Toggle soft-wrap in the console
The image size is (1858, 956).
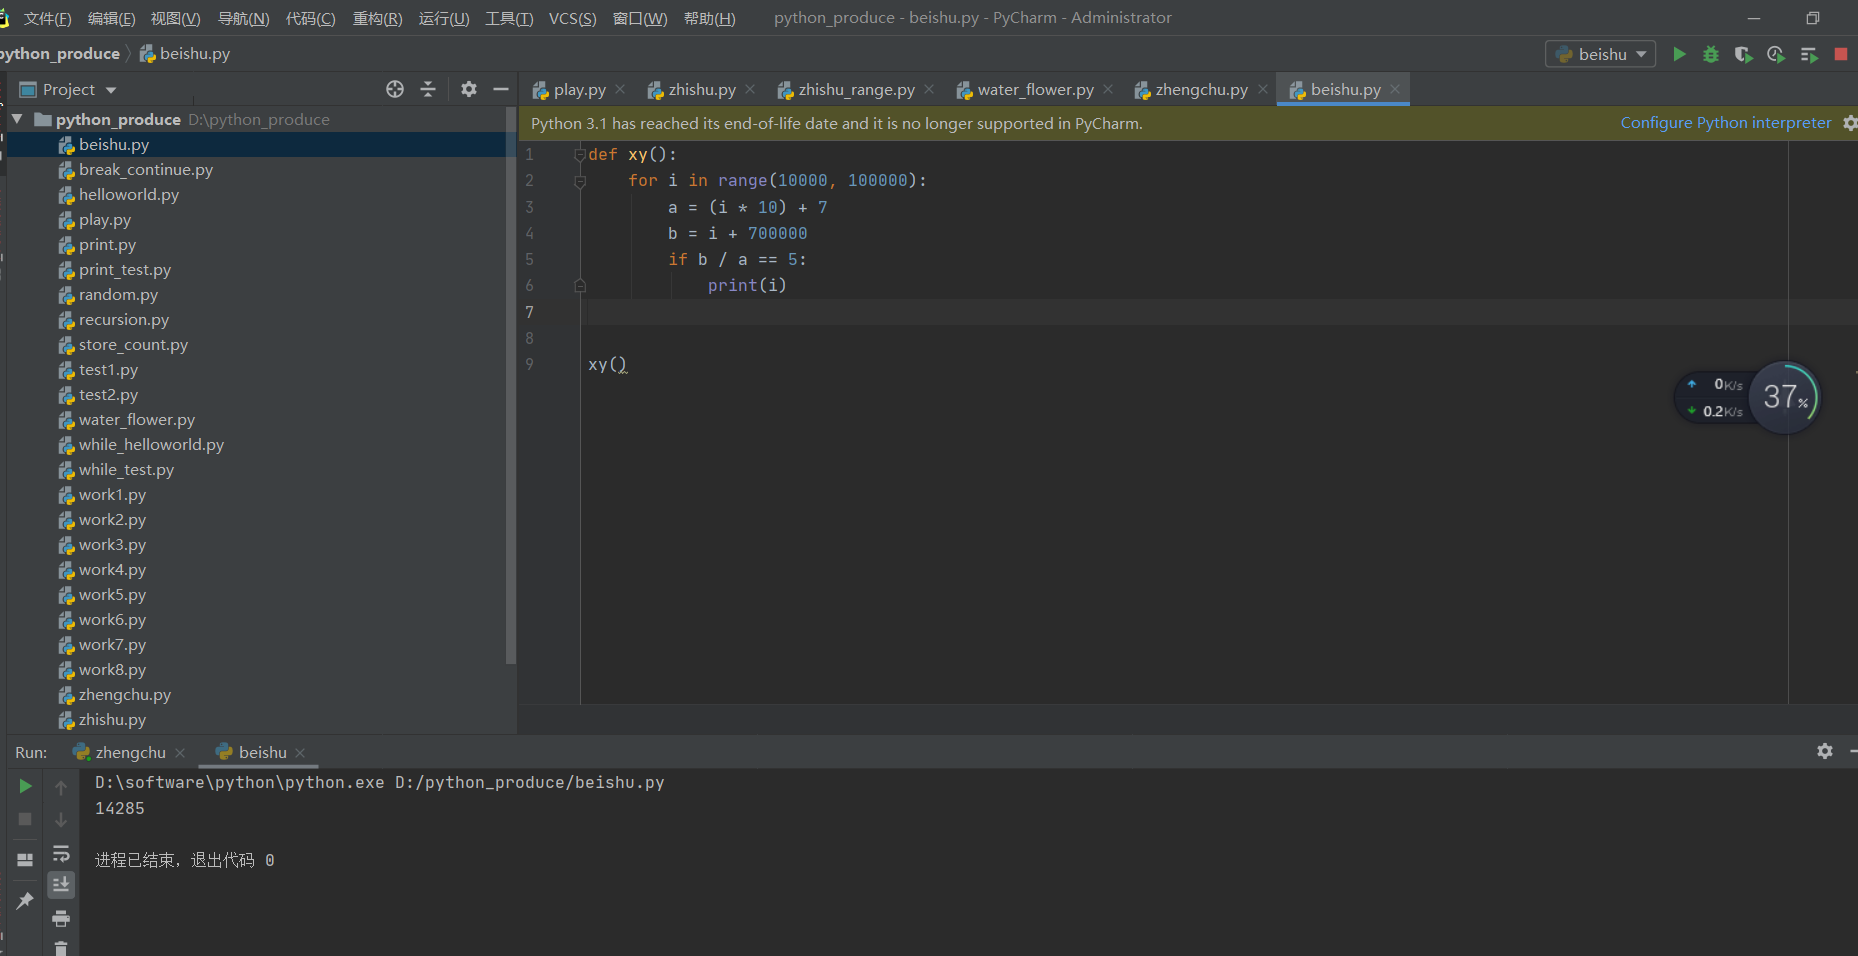pos(61,853)
